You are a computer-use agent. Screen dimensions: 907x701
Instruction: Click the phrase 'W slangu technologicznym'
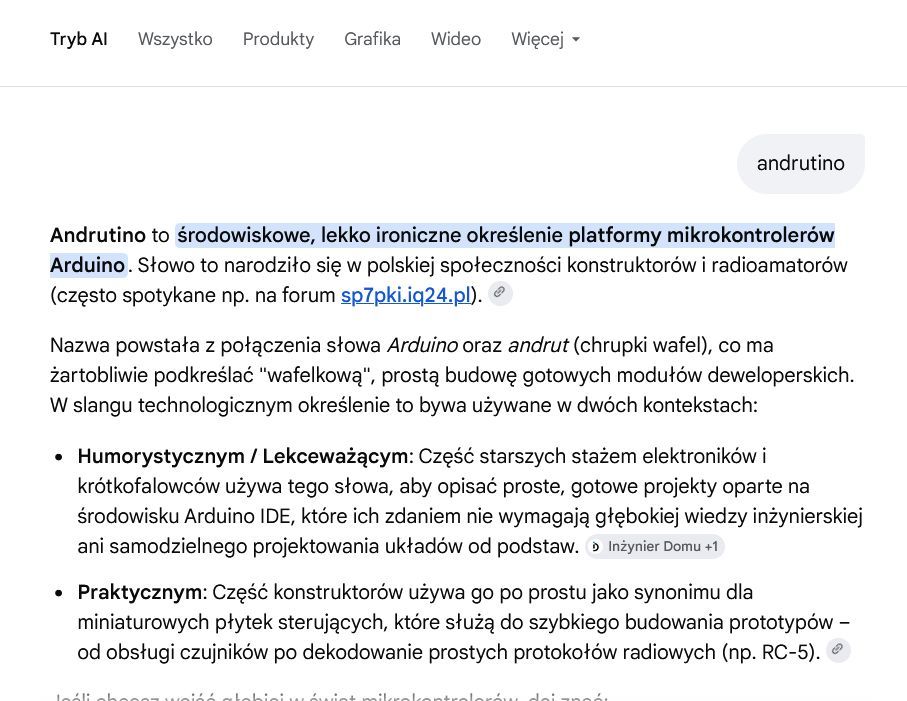coord(171,405)
